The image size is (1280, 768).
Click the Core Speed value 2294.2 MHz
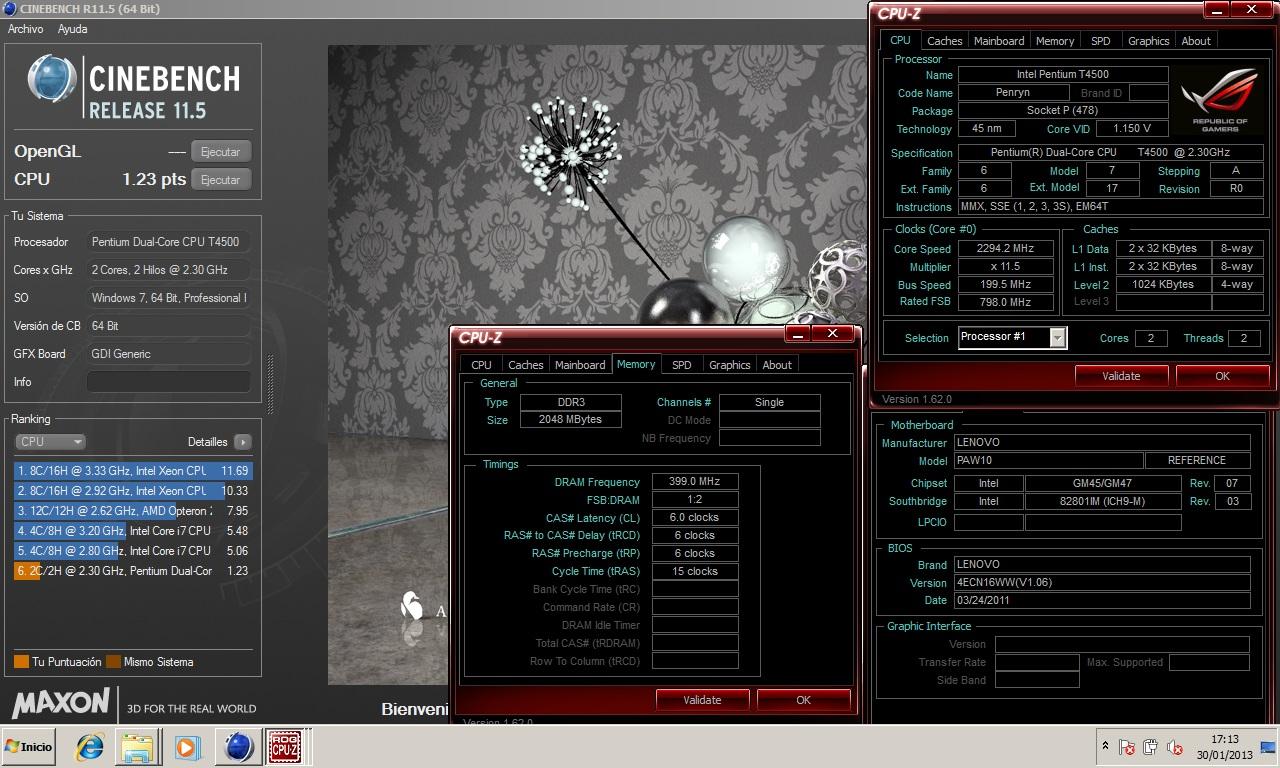(1006, 249)
